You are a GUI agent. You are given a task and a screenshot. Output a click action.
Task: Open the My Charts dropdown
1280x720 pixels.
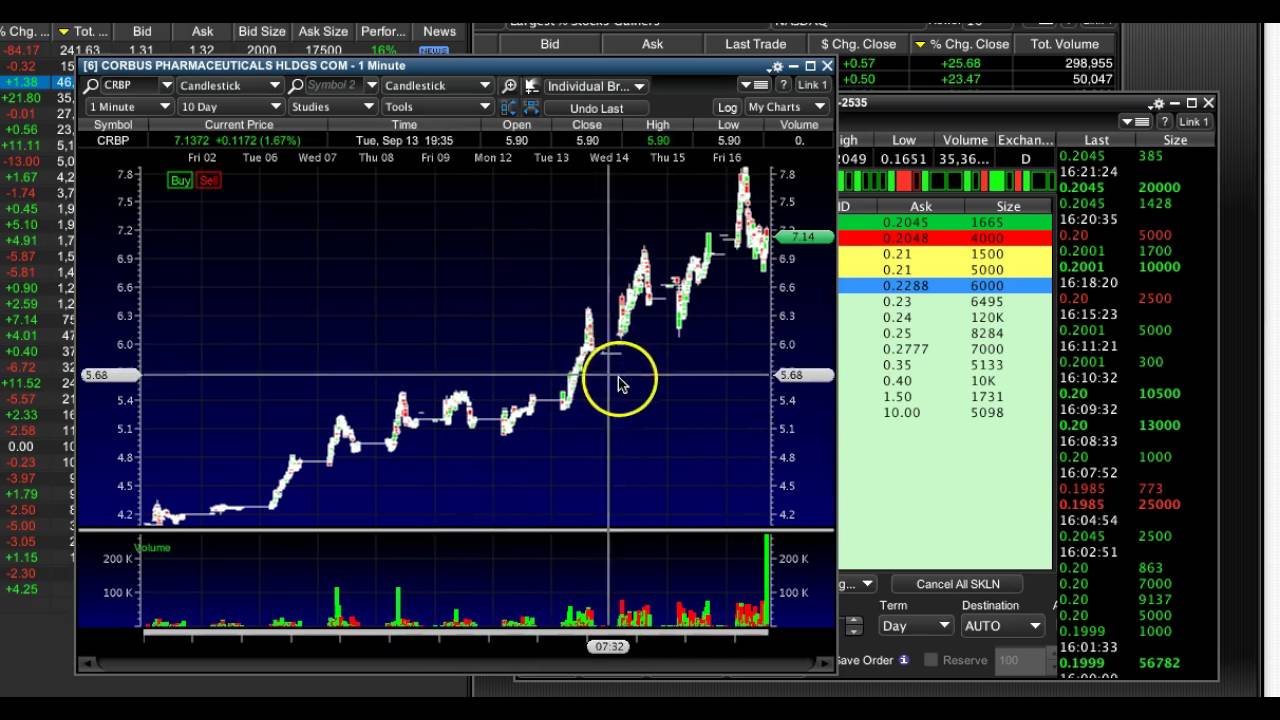787,107
